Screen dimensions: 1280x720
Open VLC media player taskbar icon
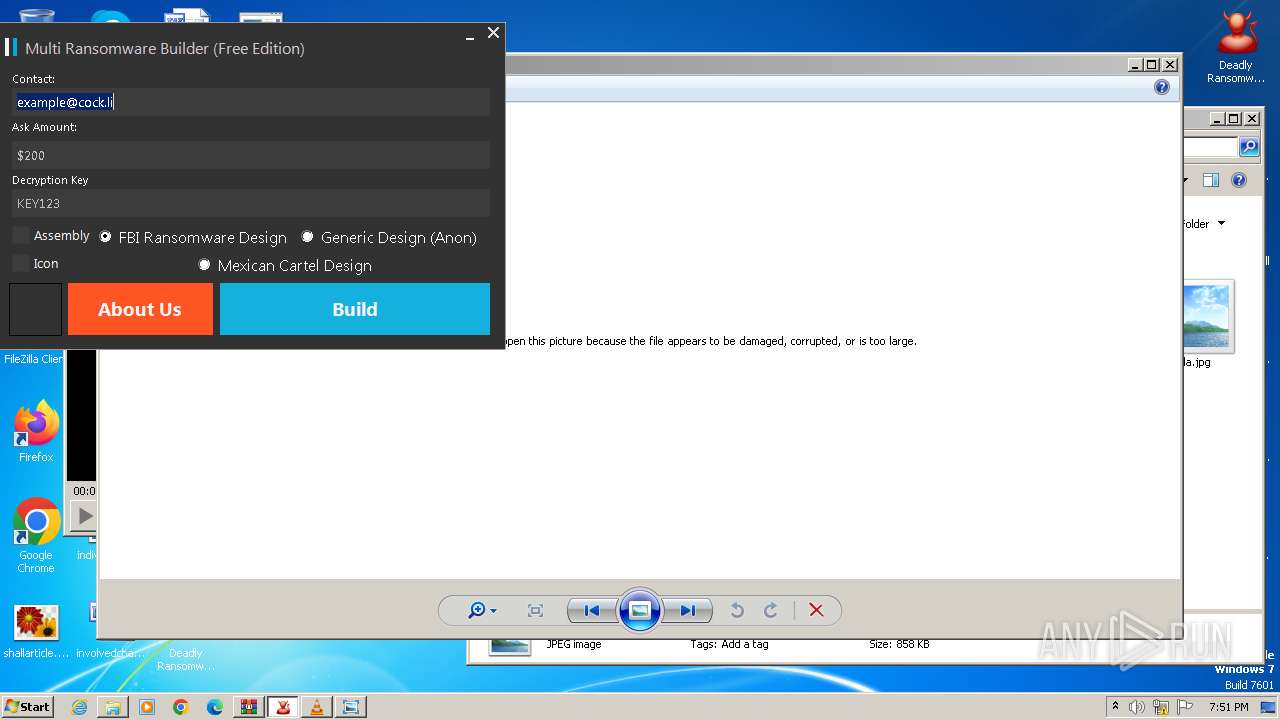(x=317, y=707)
